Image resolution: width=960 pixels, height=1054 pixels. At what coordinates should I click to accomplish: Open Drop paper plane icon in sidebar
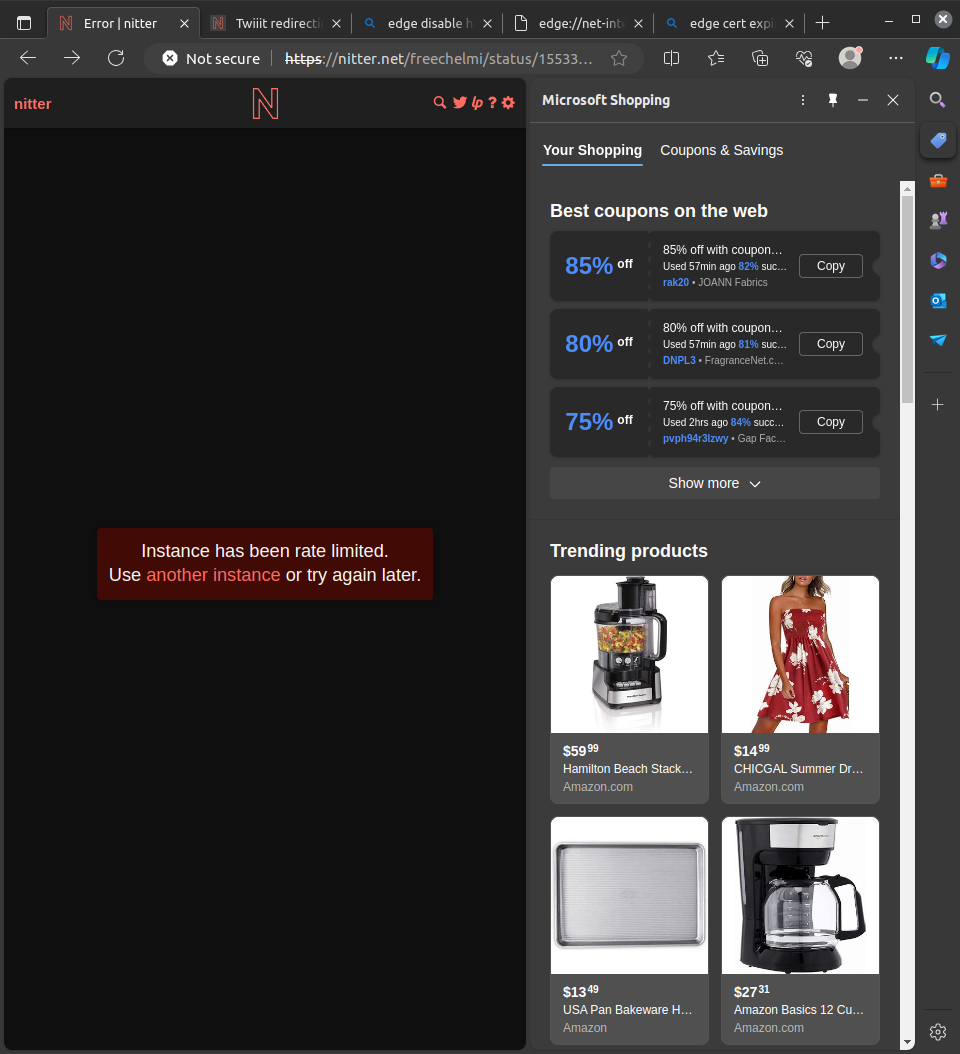tap(938, 340)
